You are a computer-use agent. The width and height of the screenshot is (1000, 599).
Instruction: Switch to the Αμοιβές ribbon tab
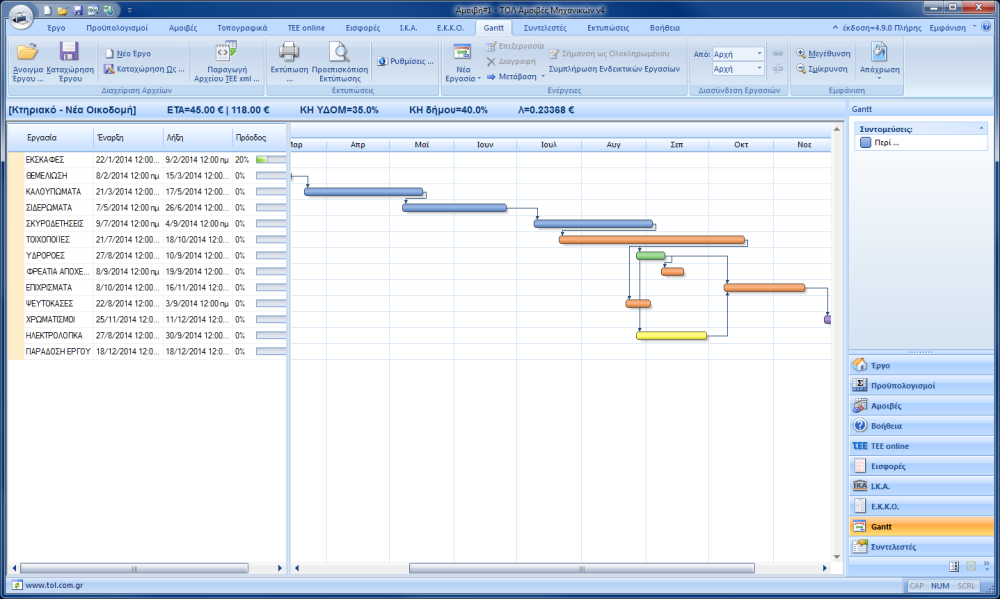point(183,28)
